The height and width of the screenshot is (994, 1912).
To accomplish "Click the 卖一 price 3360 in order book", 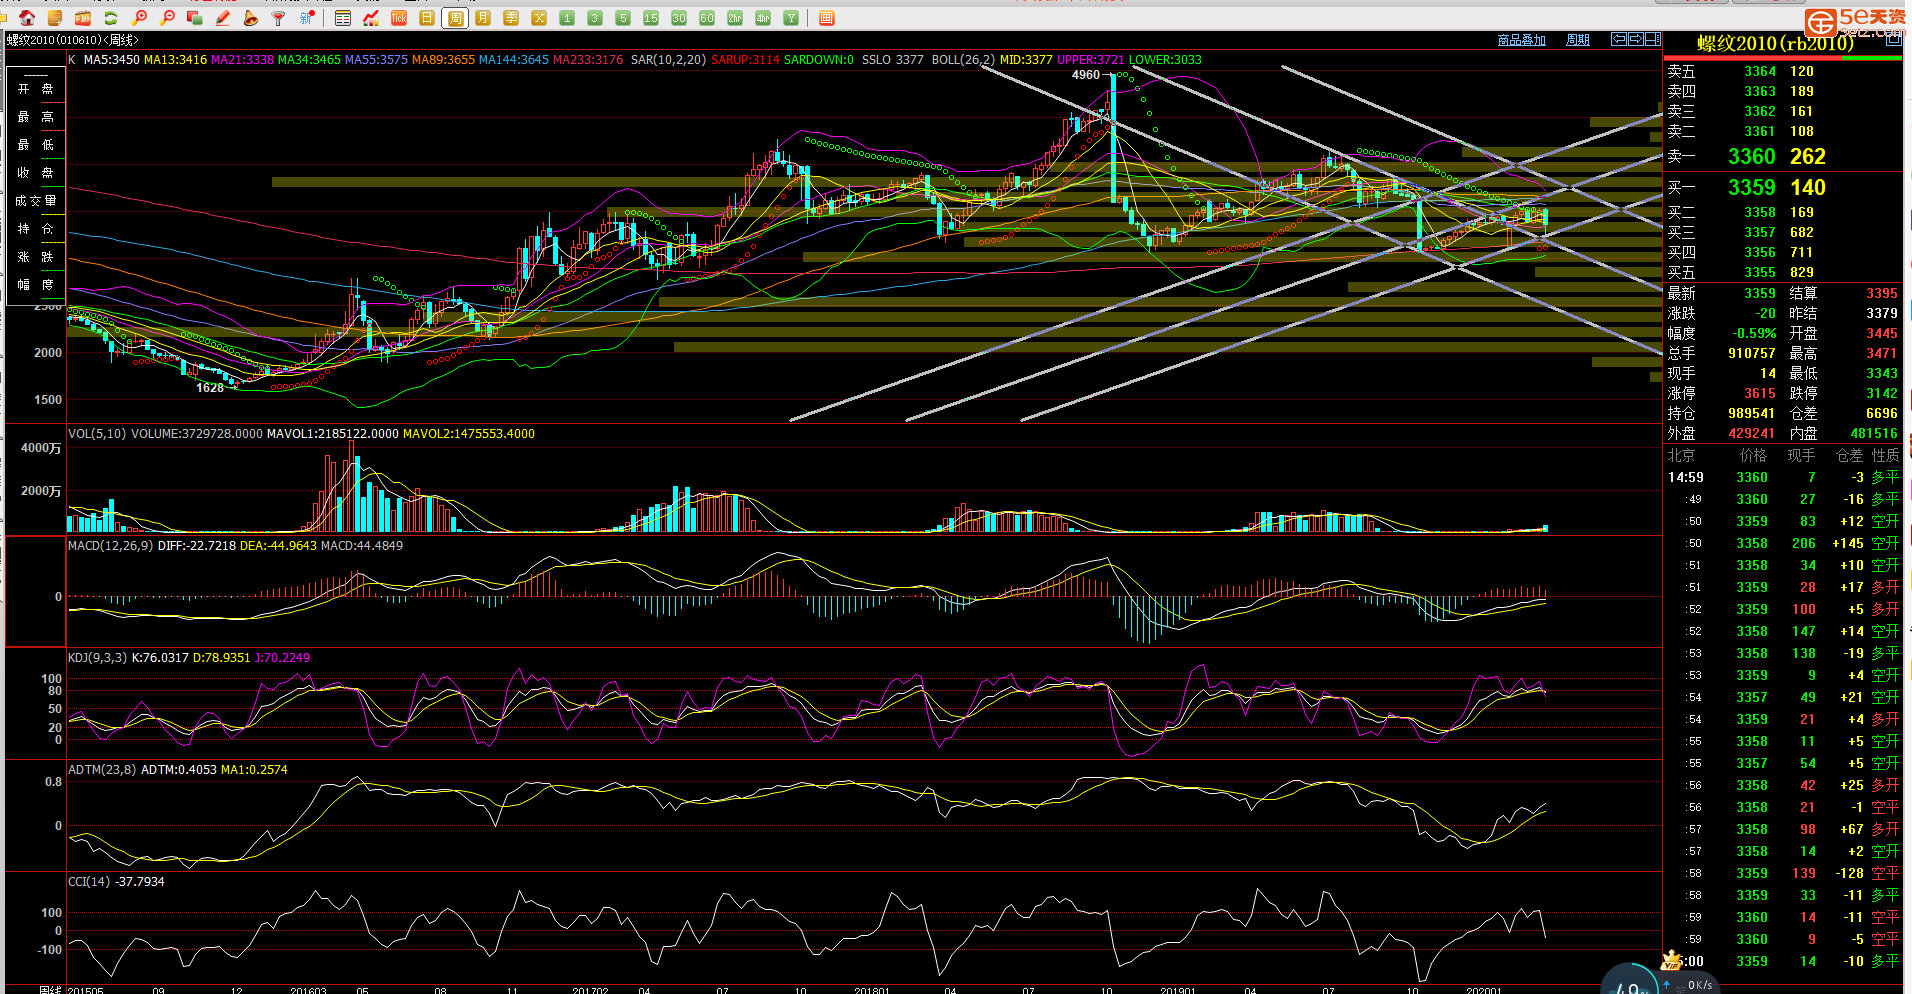I will point(1751,157).
